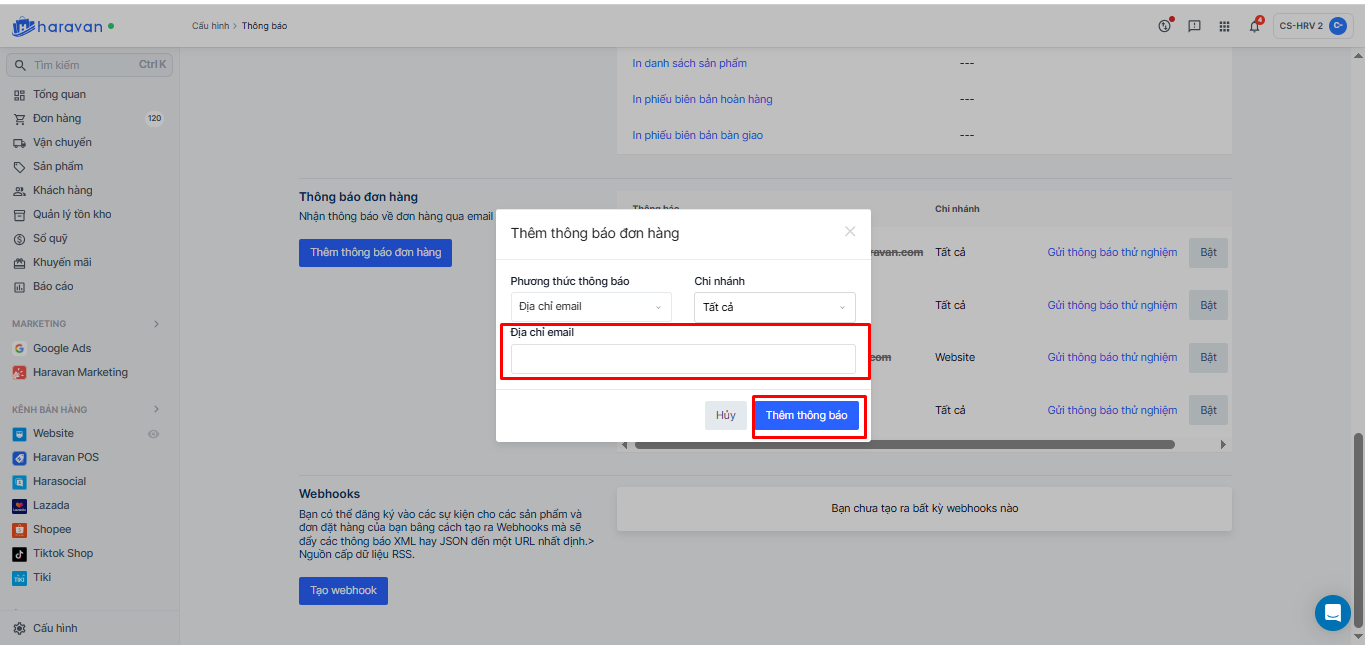Screen dimensions: 1365x645
Task: Open Tiktok Shop sales channel
Action: (x=62, y=553)
